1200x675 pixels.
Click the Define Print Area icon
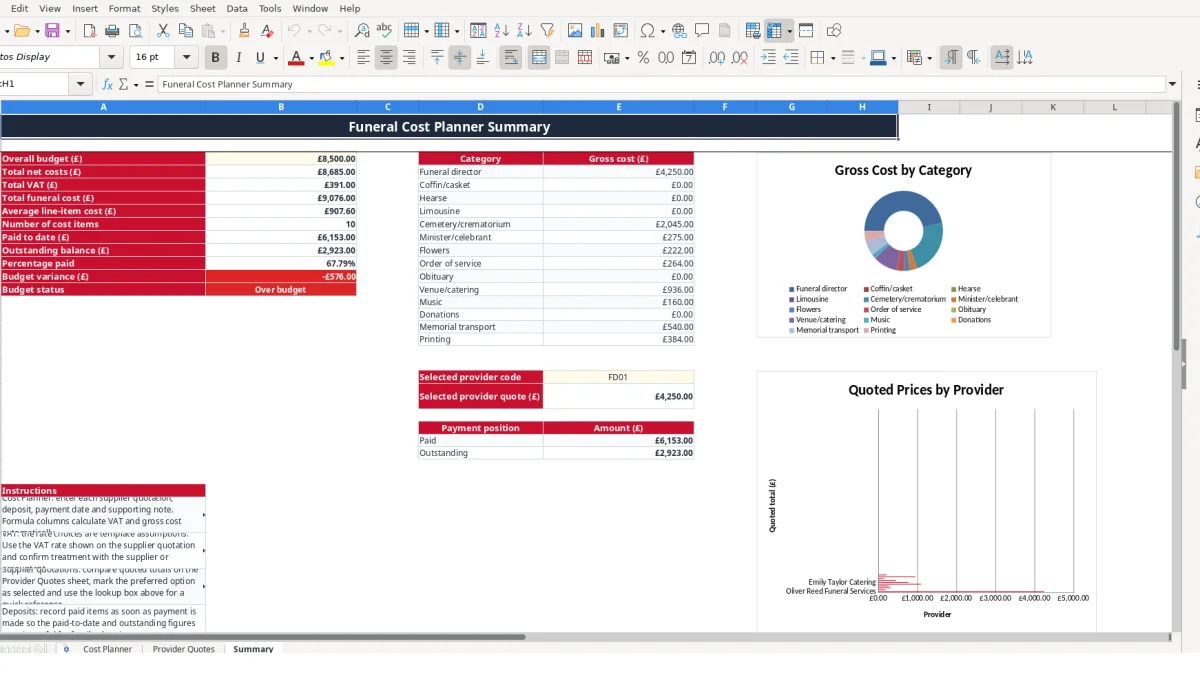click(753, 31)
